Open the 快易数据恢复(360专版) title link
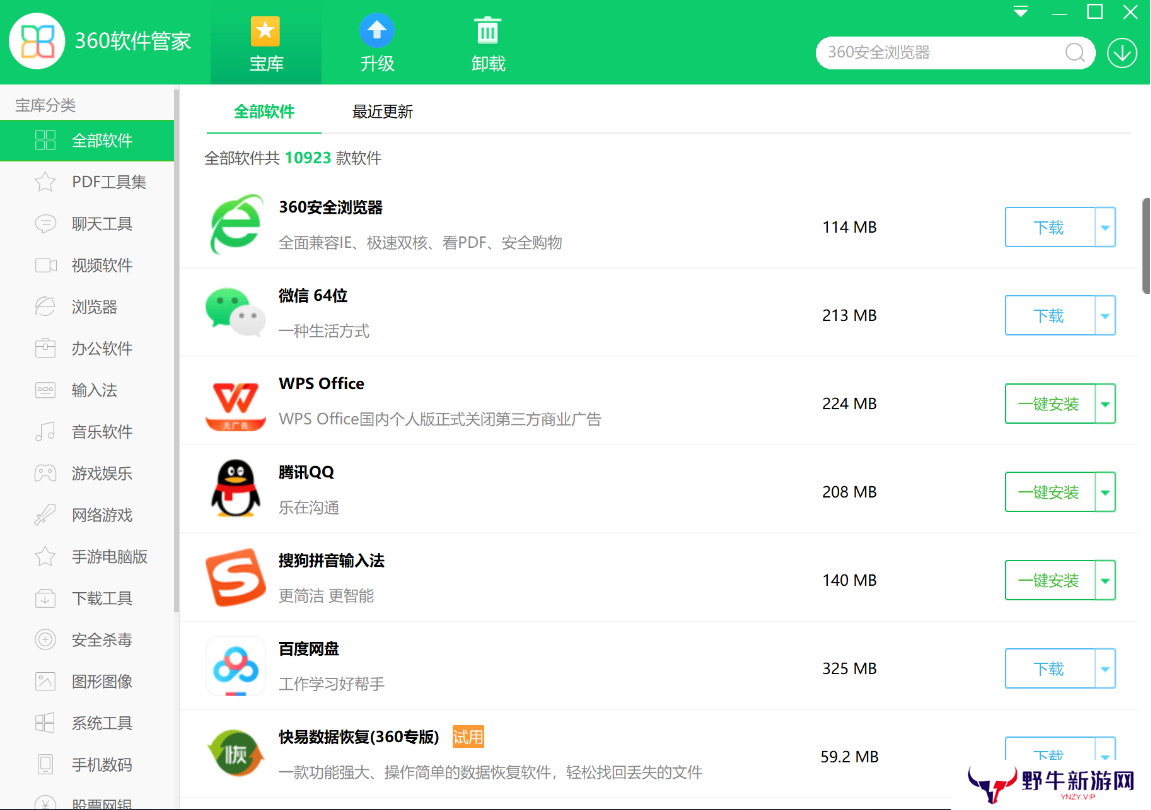Image resolution: width=1151 pixels, height=810 pixels. point(358,737)
